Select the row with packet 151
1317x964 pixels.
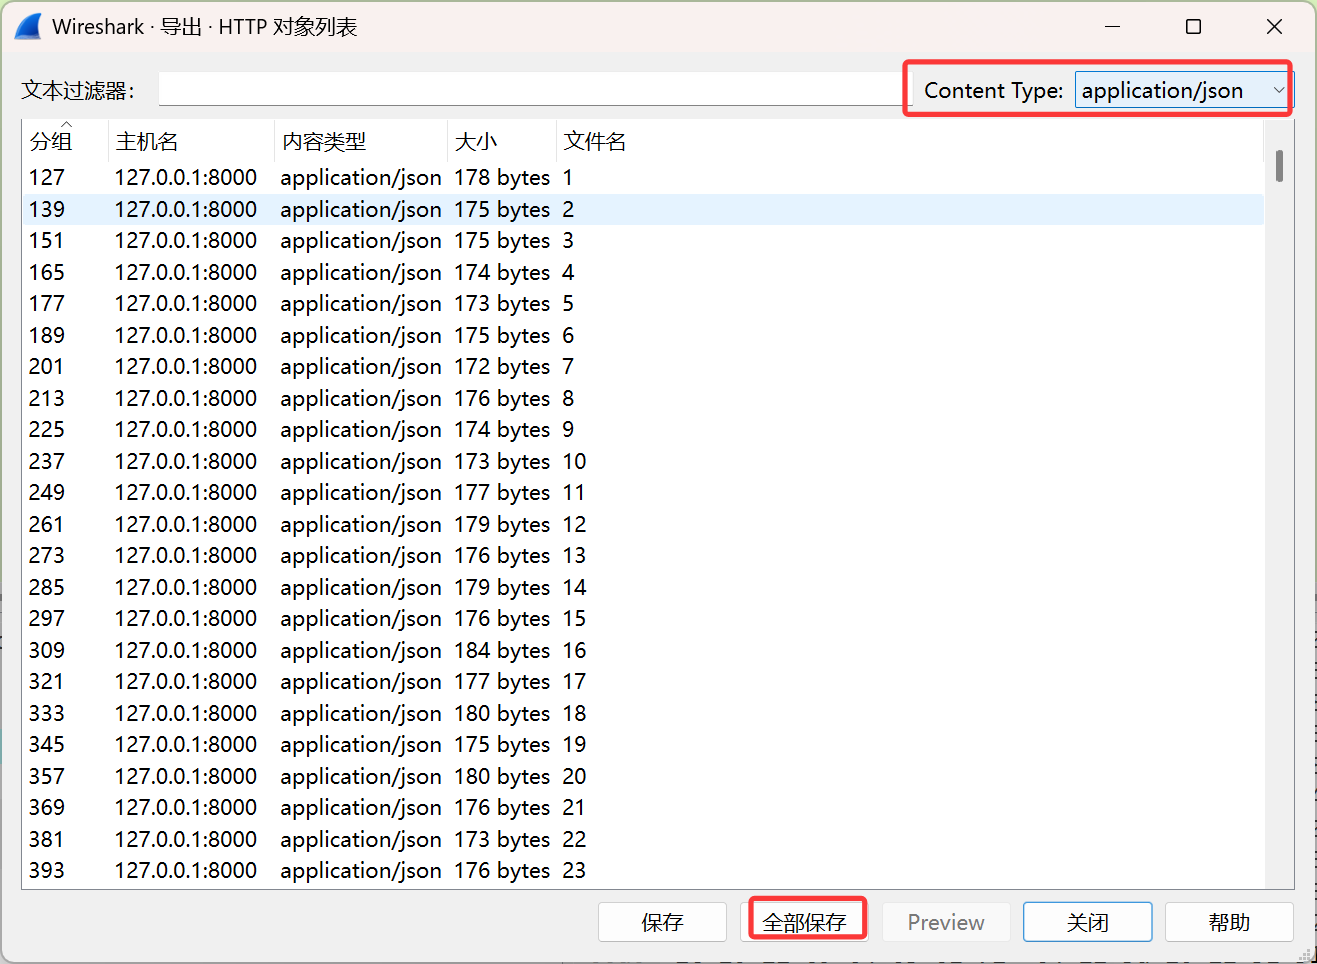643,241
